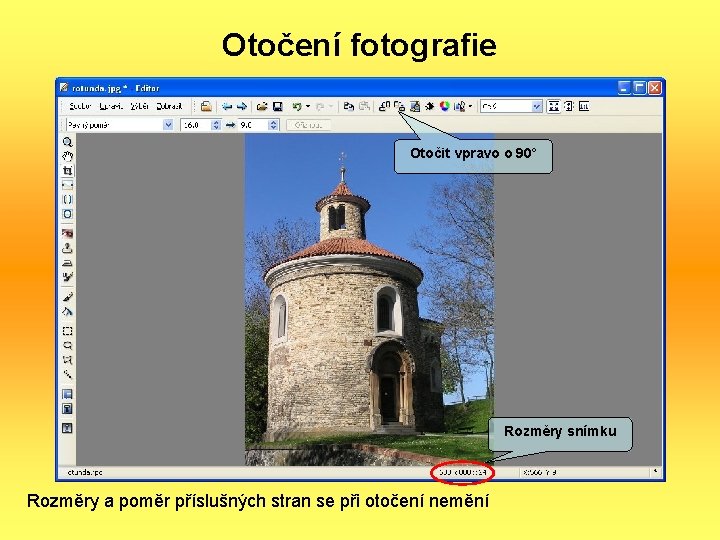Select the Crop tool in left toolbar
This screenshot has width=720, height=540.
68,171
